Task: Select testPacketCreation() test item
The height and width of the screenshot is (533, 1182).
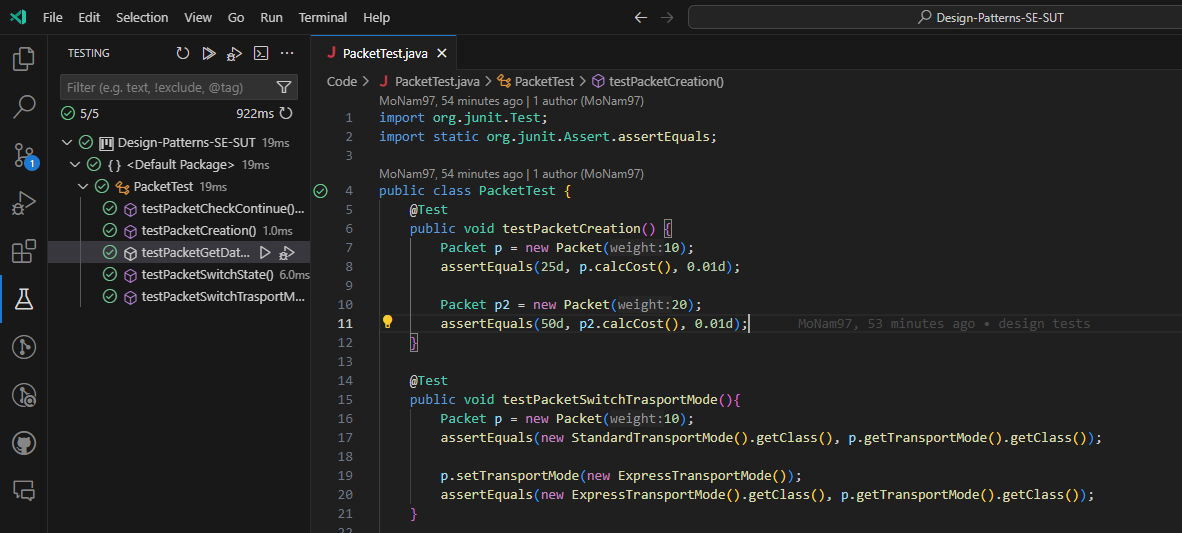Action: (x=199, y=231)
